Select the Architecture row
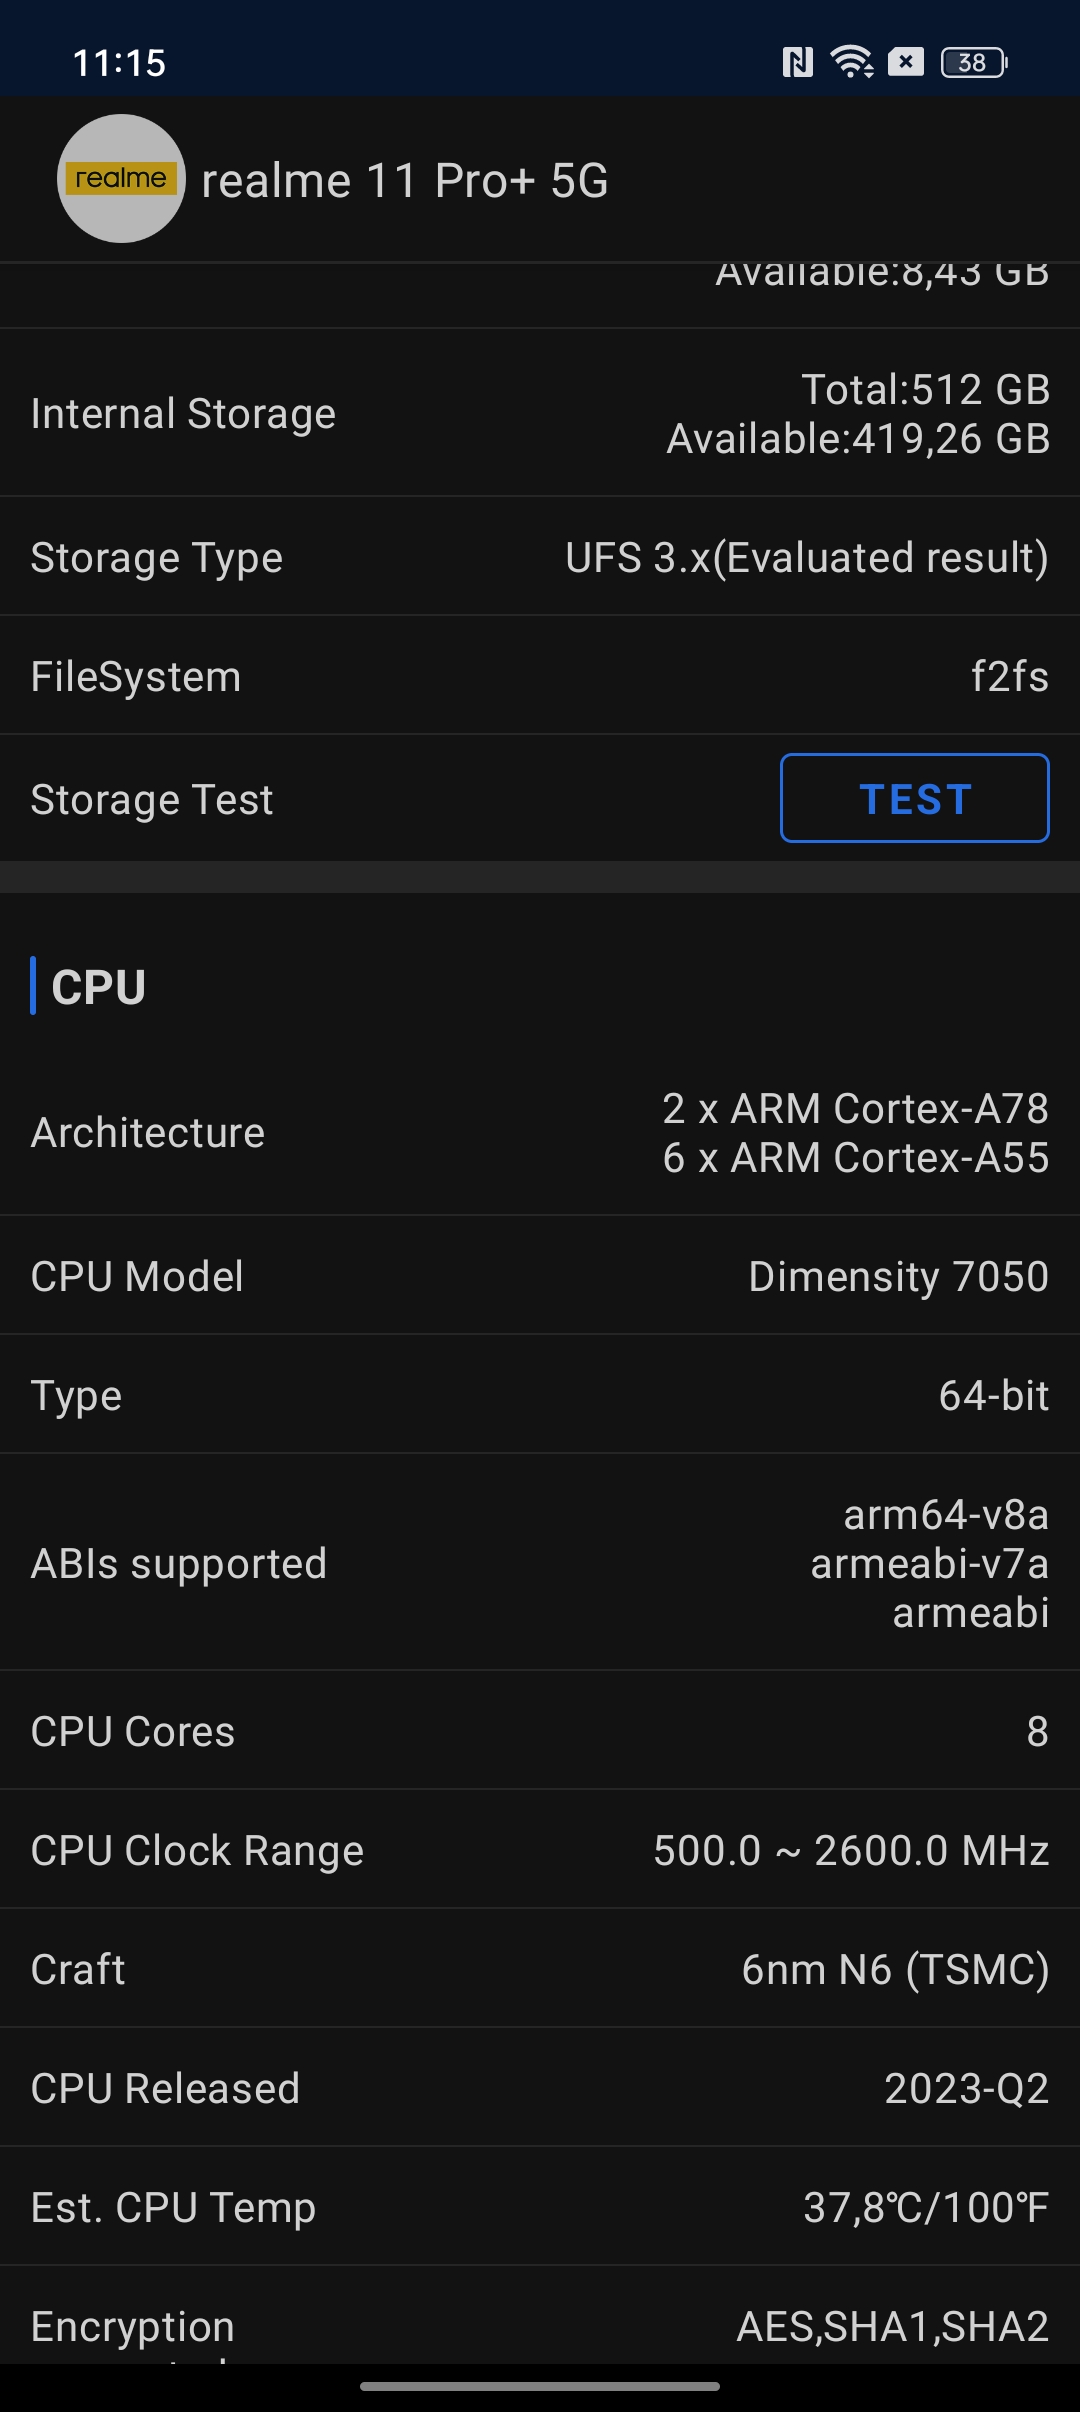 540,1132
